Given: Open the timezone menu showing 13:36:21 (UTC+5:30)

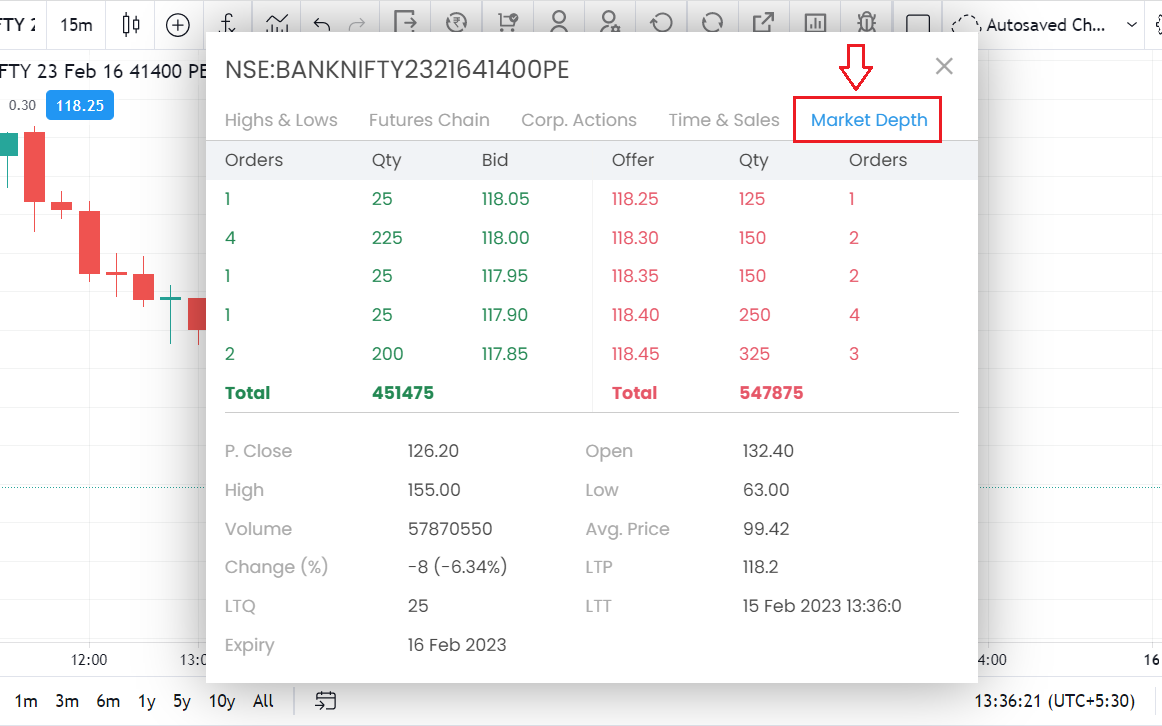Looking at the screenshot, I should [1055, 701].
